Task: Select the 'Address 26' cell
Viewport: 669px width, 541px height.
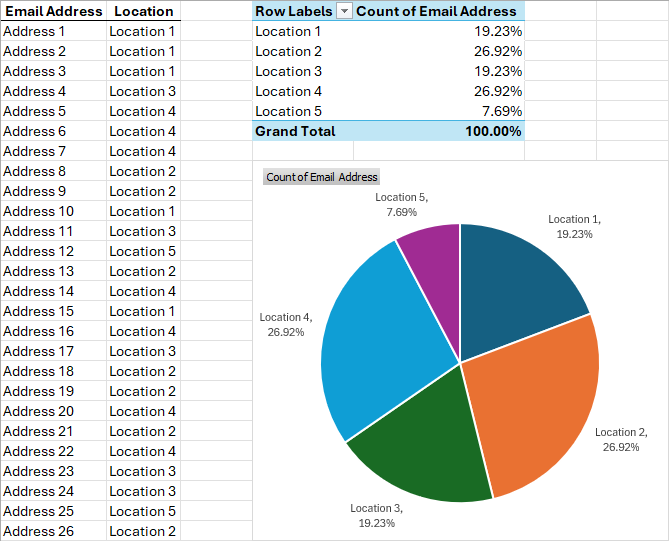Action: pos(53,531)
